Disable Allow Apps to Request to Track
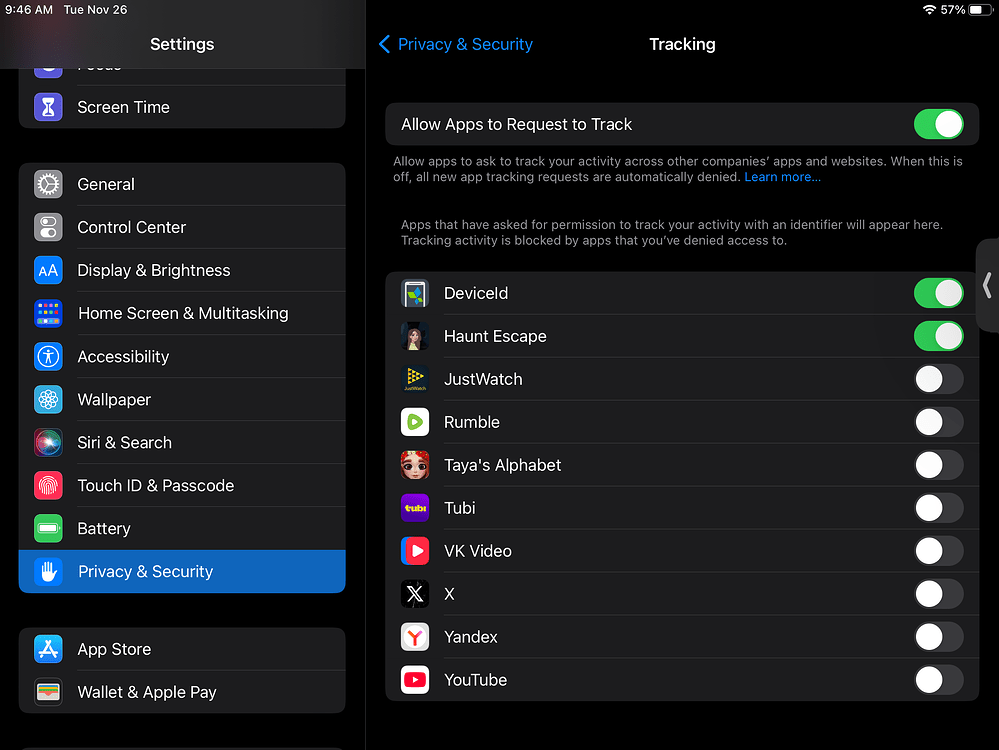 pyautogui.click(x=938, y=124)
